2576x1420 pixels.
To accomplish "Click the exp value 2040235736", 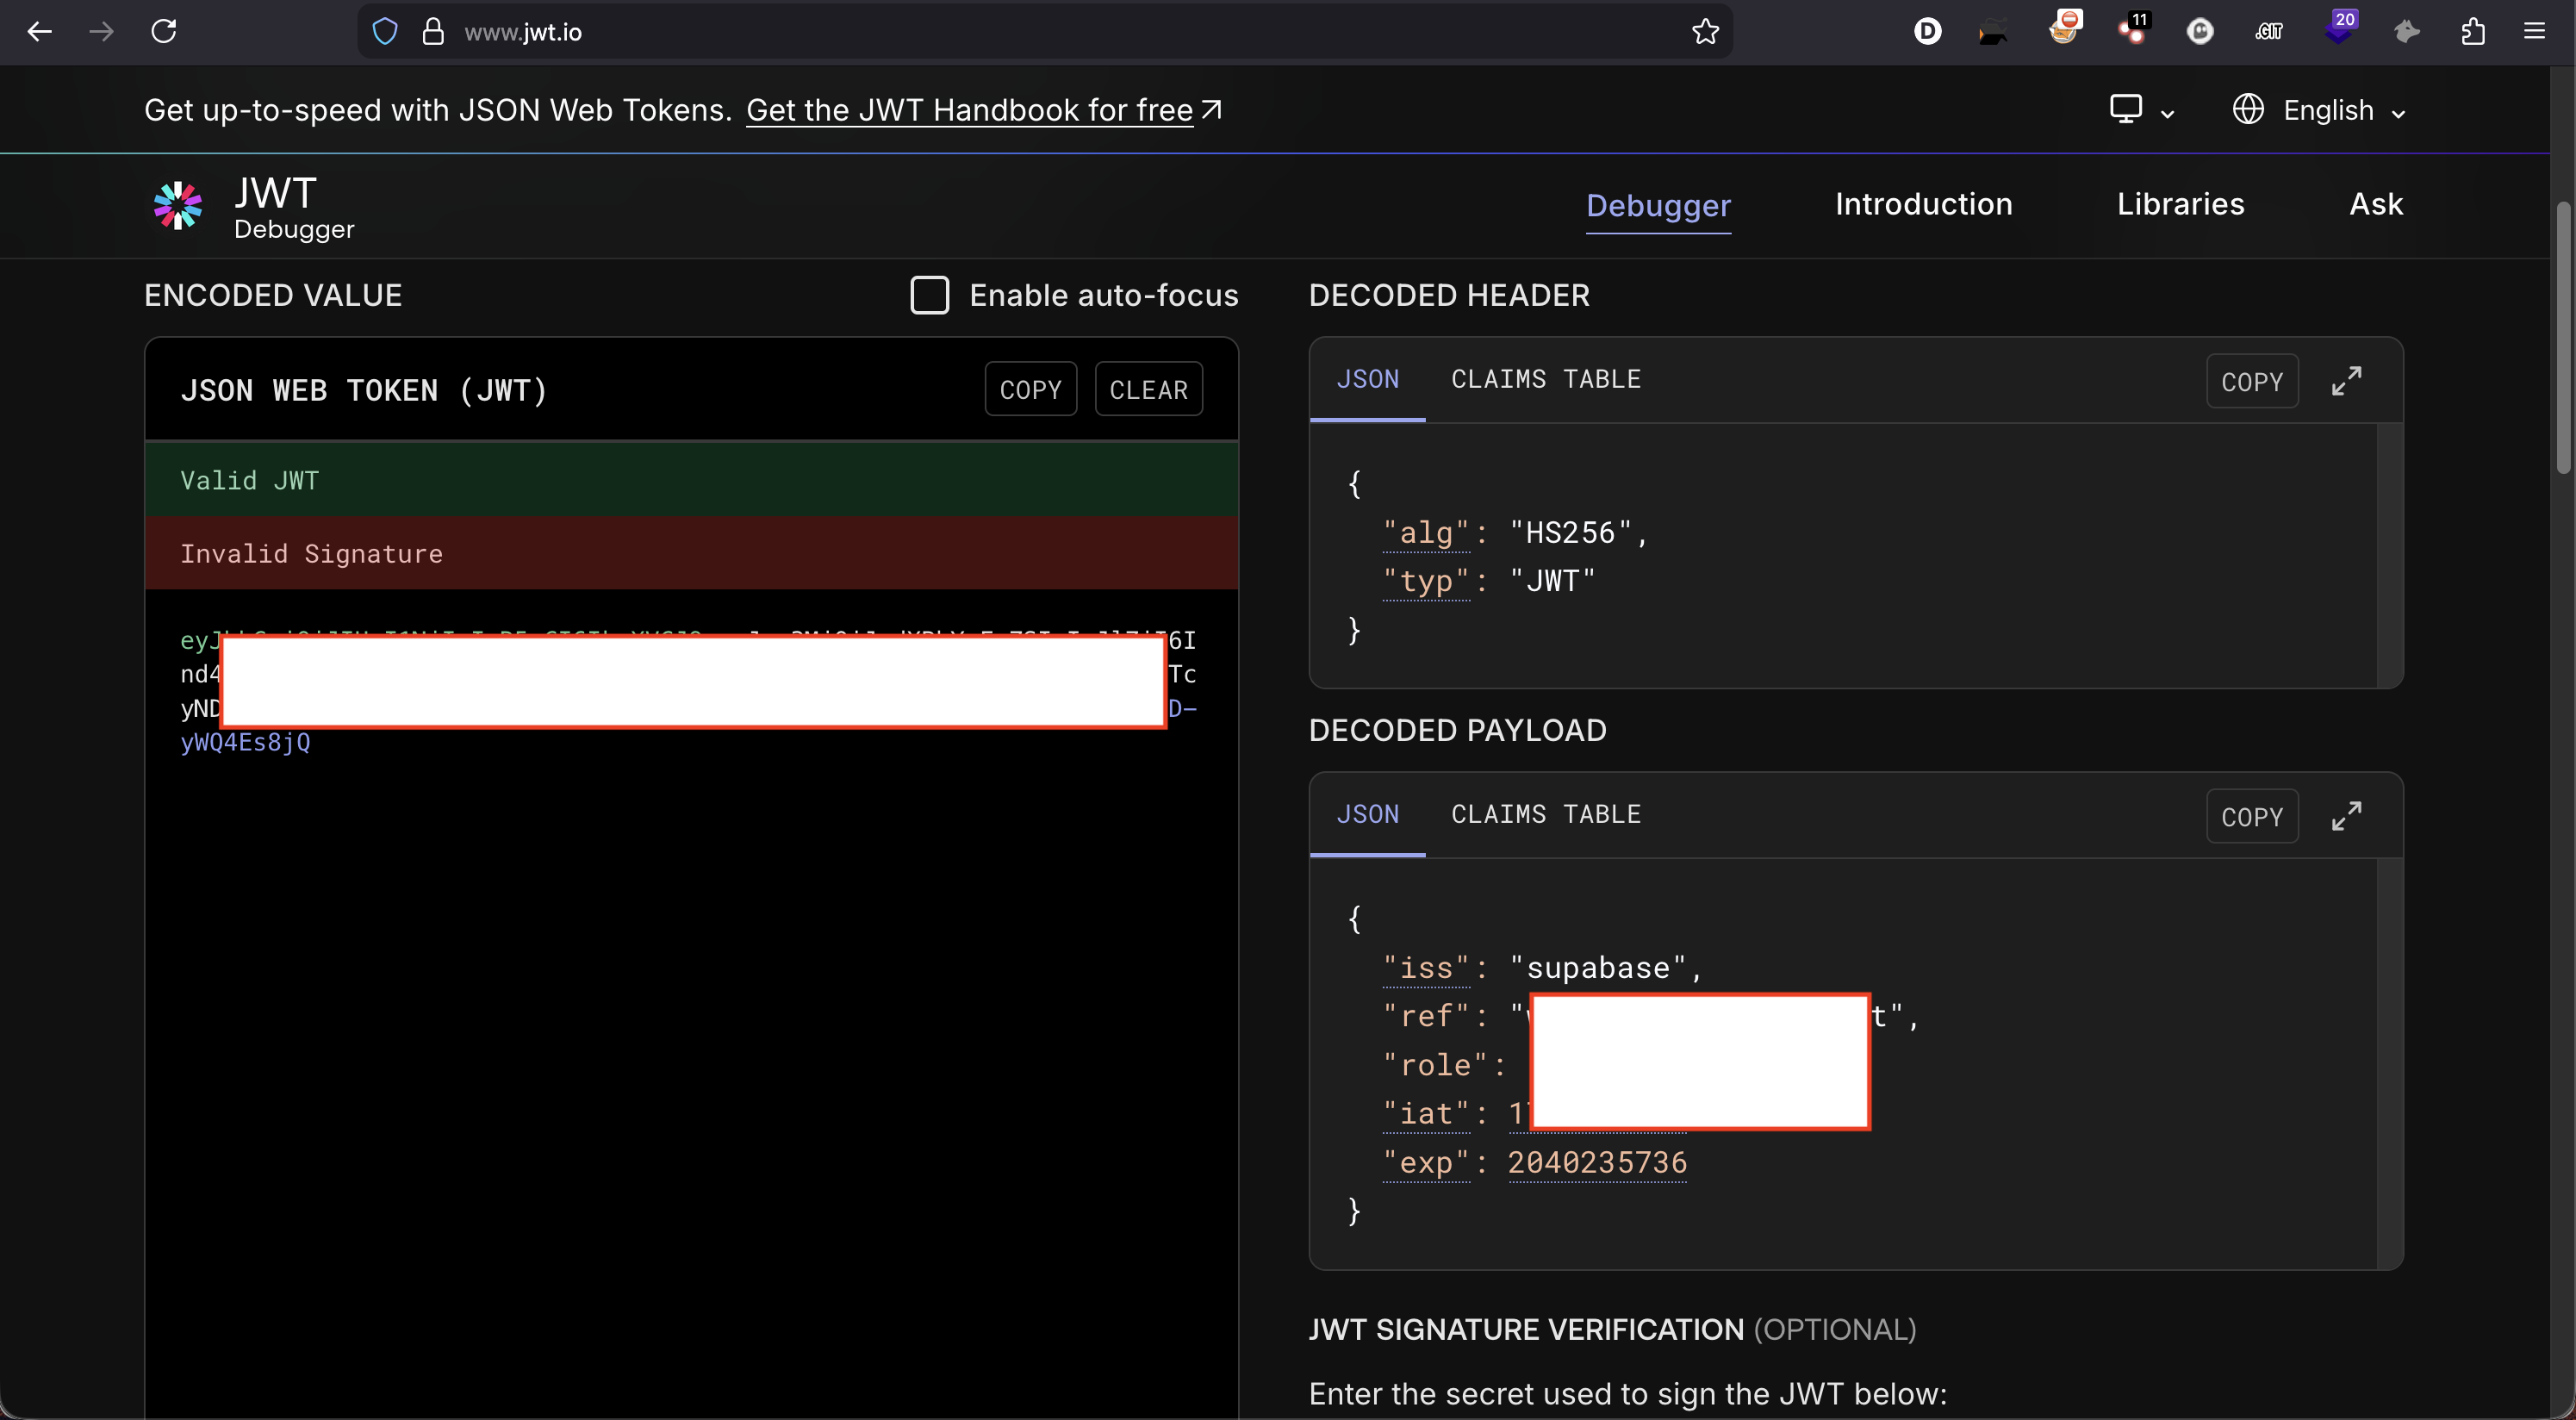I will click(1597, 1162).
